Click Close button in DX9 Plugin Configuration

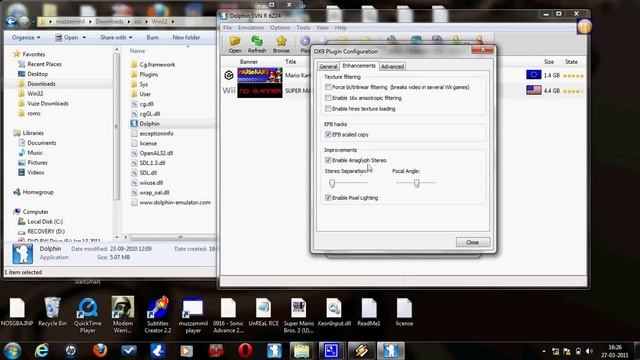click(473, 242)
